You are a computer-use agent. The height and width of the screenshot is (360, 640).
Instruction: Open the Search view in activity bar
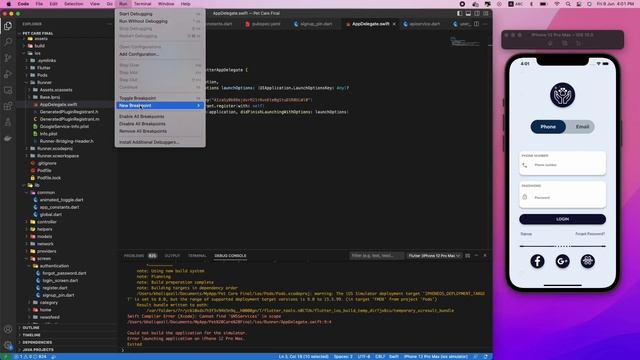pyautogui.click(x=8, y=42)
